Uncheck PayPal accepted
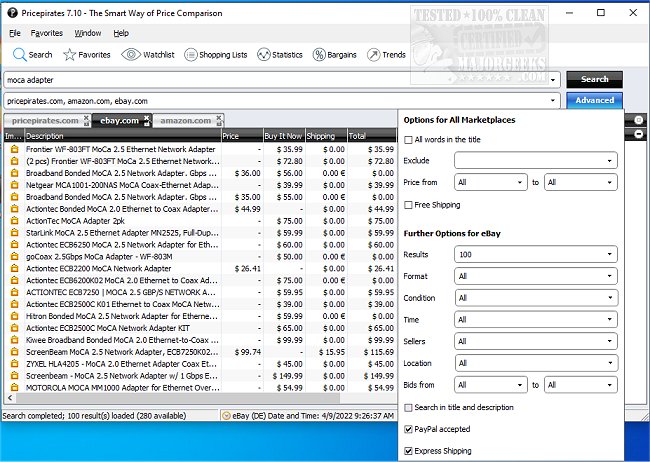This screenshot has width=650, height=462. 408,429
